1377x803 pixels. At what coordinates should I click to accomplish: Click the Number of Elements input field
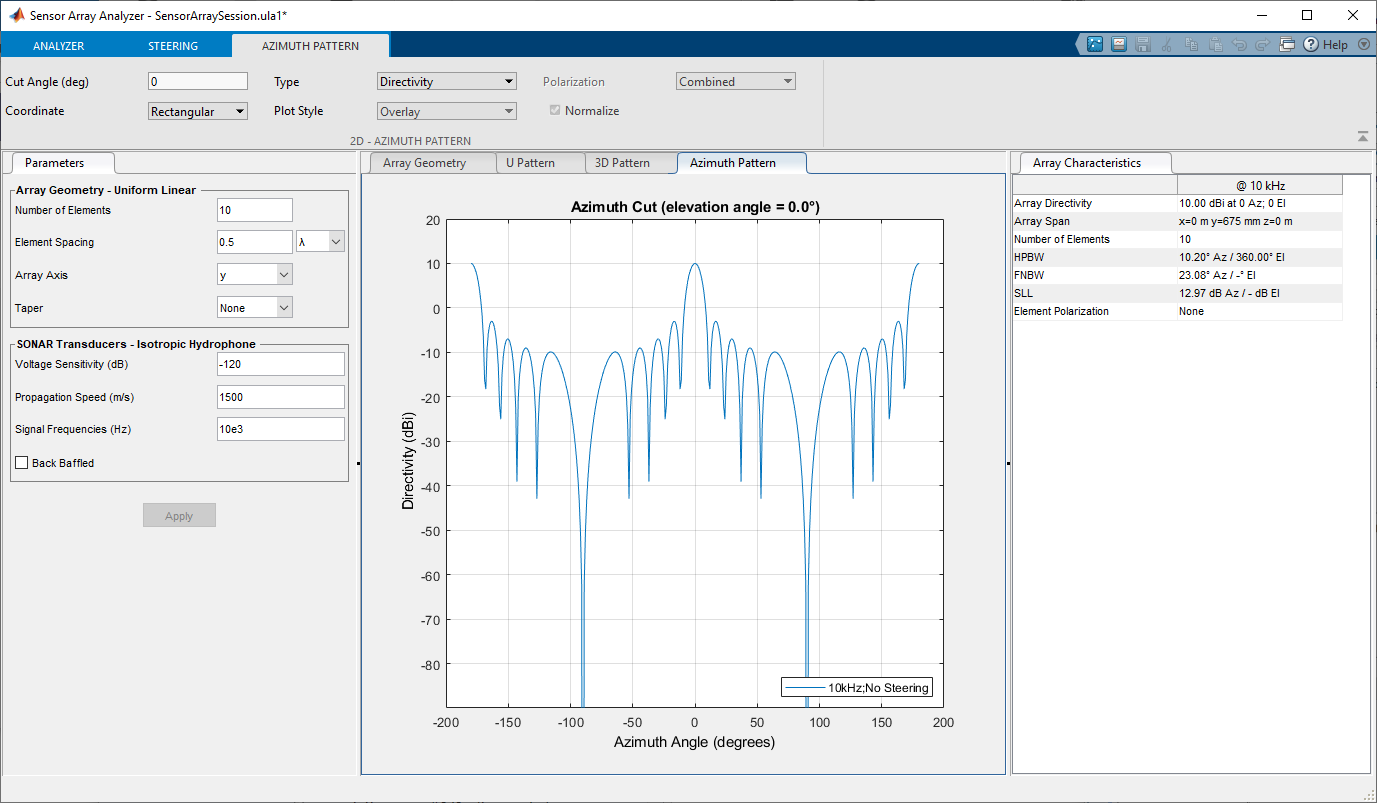click(x=254, y=210)
